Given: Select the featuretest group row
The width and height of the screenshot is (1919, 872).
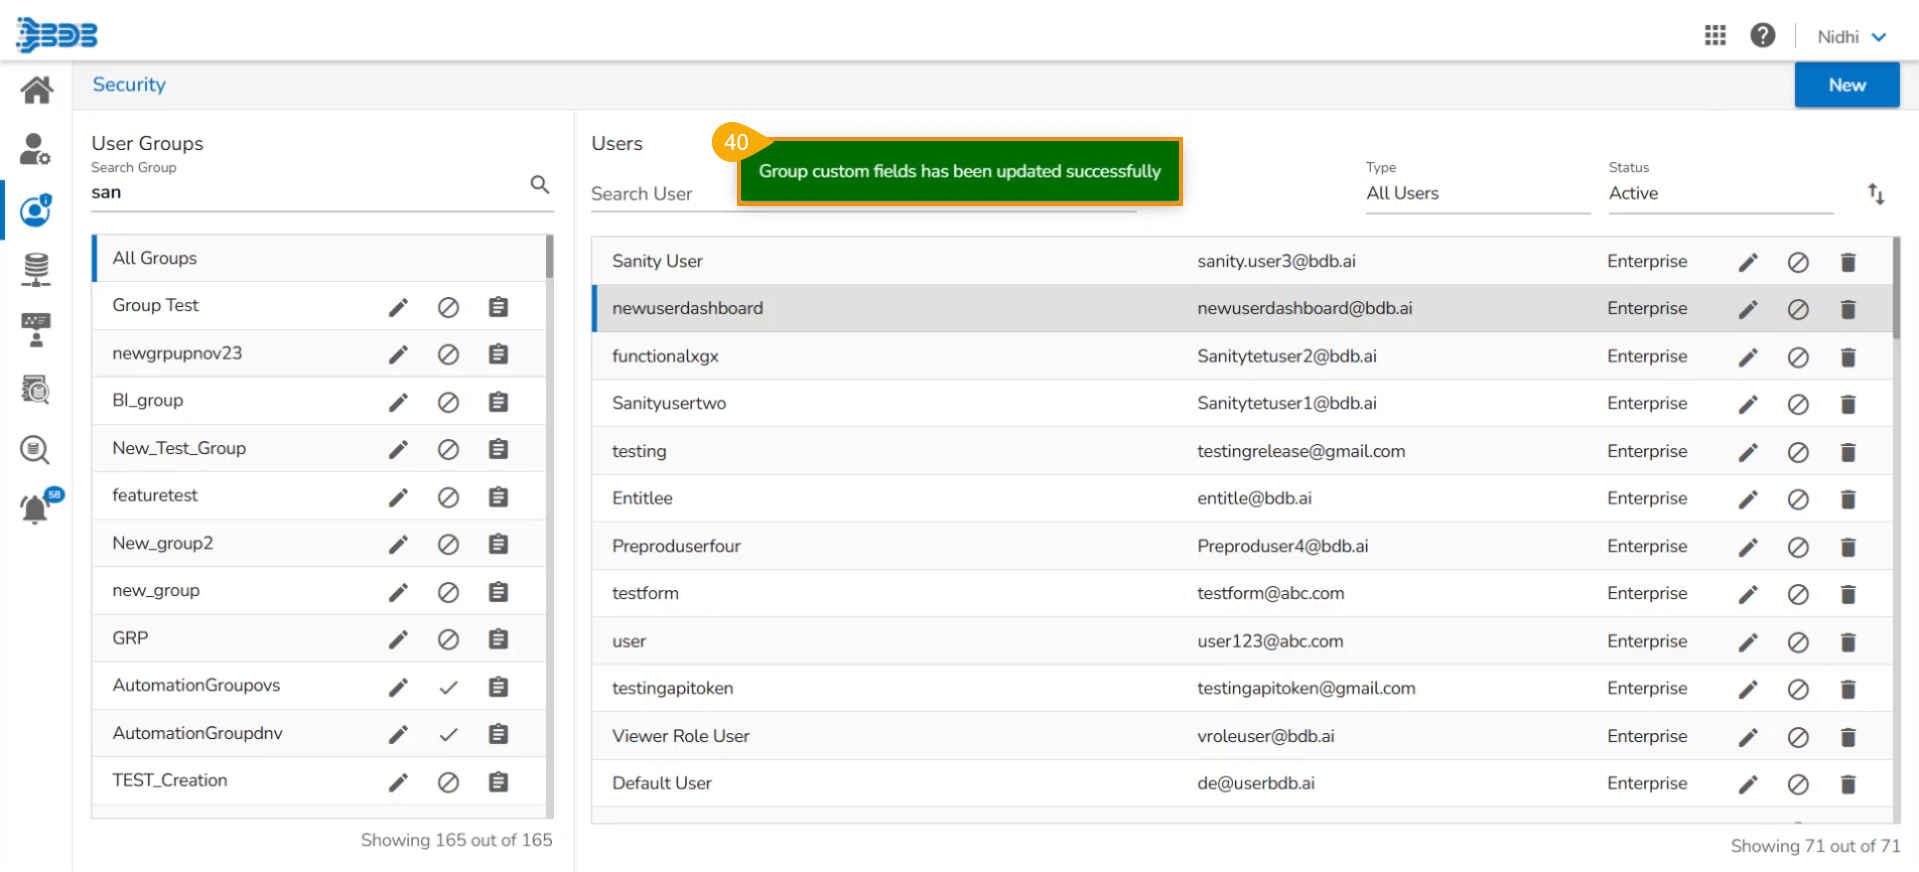Looking at the screenshot, I should pos(155,496).
